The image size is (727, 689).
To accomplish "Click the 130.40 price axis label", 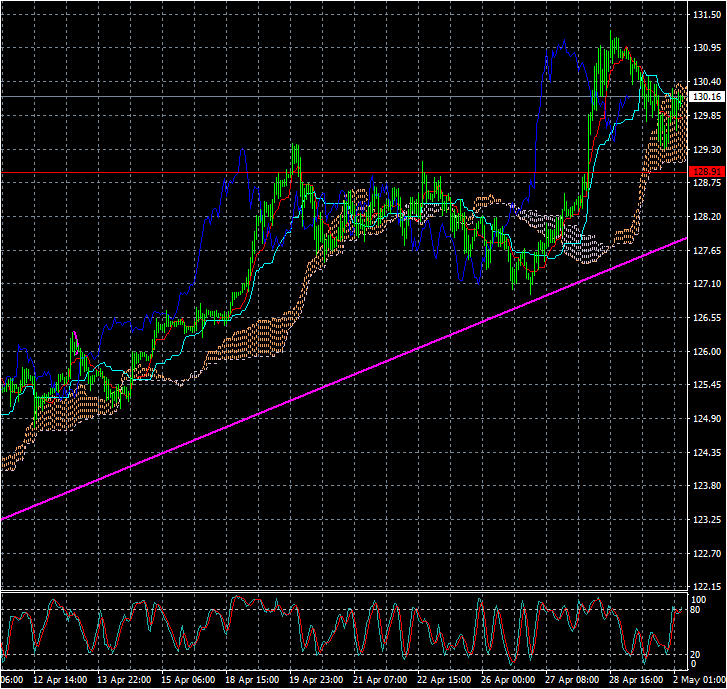I will click(707, 82).
